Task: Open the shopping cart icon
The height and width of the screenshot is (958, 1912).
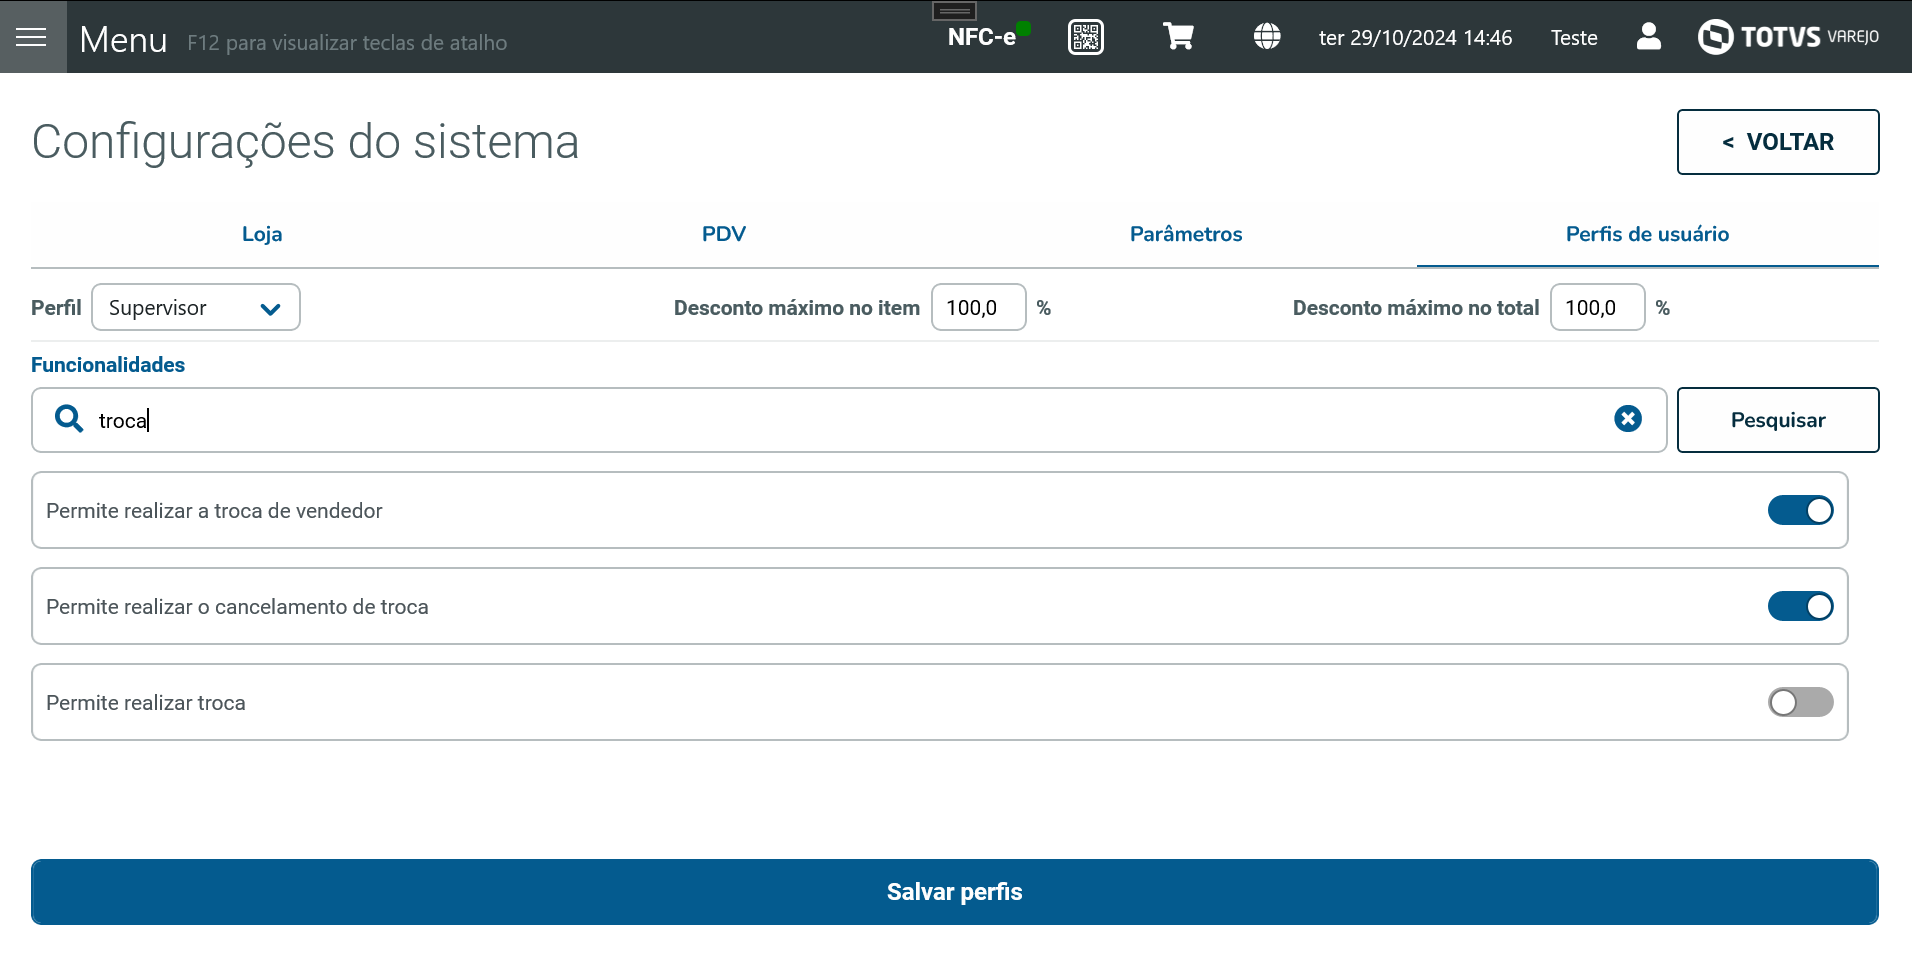Action: point(1178,37)
